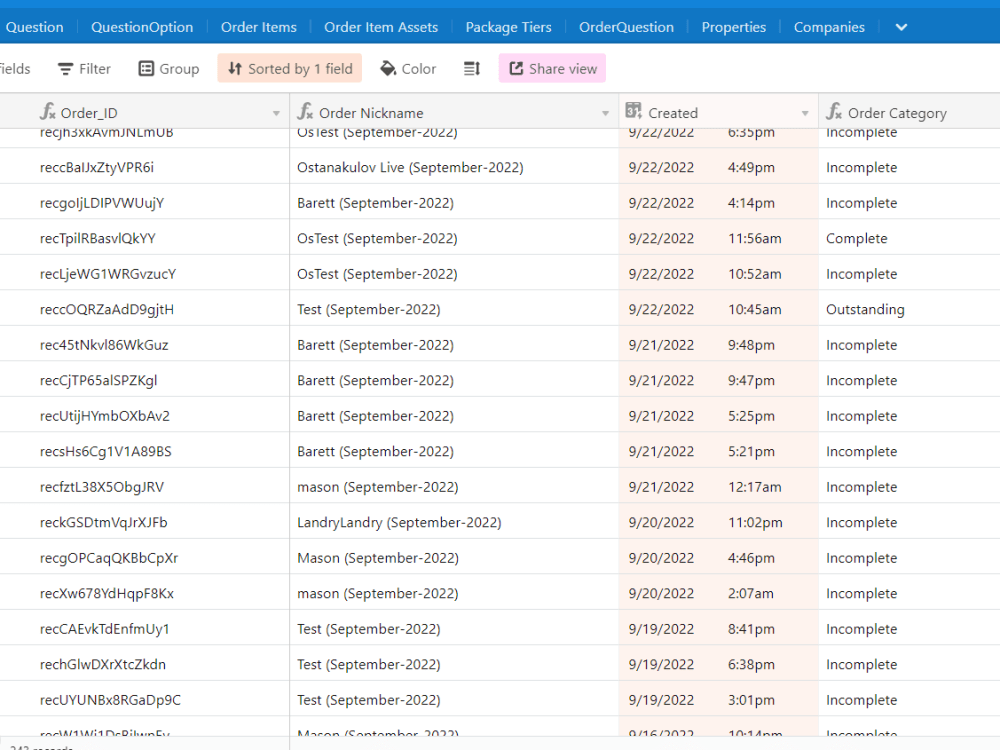Select Mason (September-2022) at 4:46pm row

tap(454, 558)
